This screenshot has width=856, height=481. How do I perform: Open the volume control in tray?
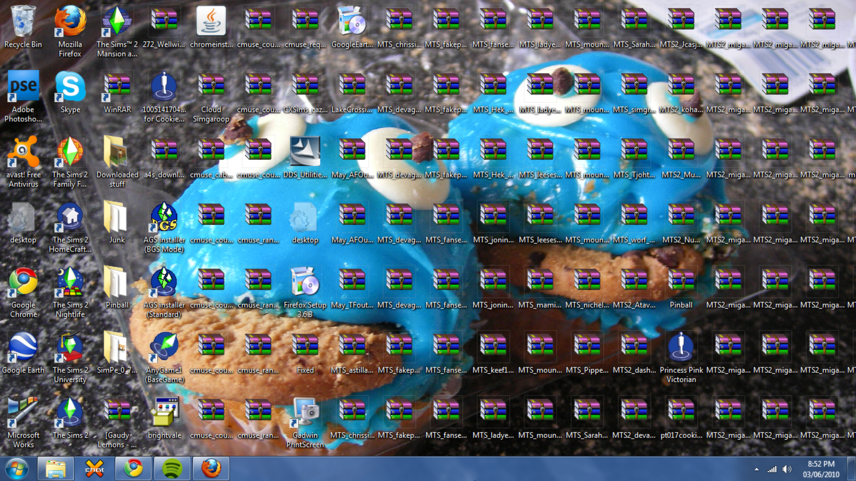coord(787,469)
